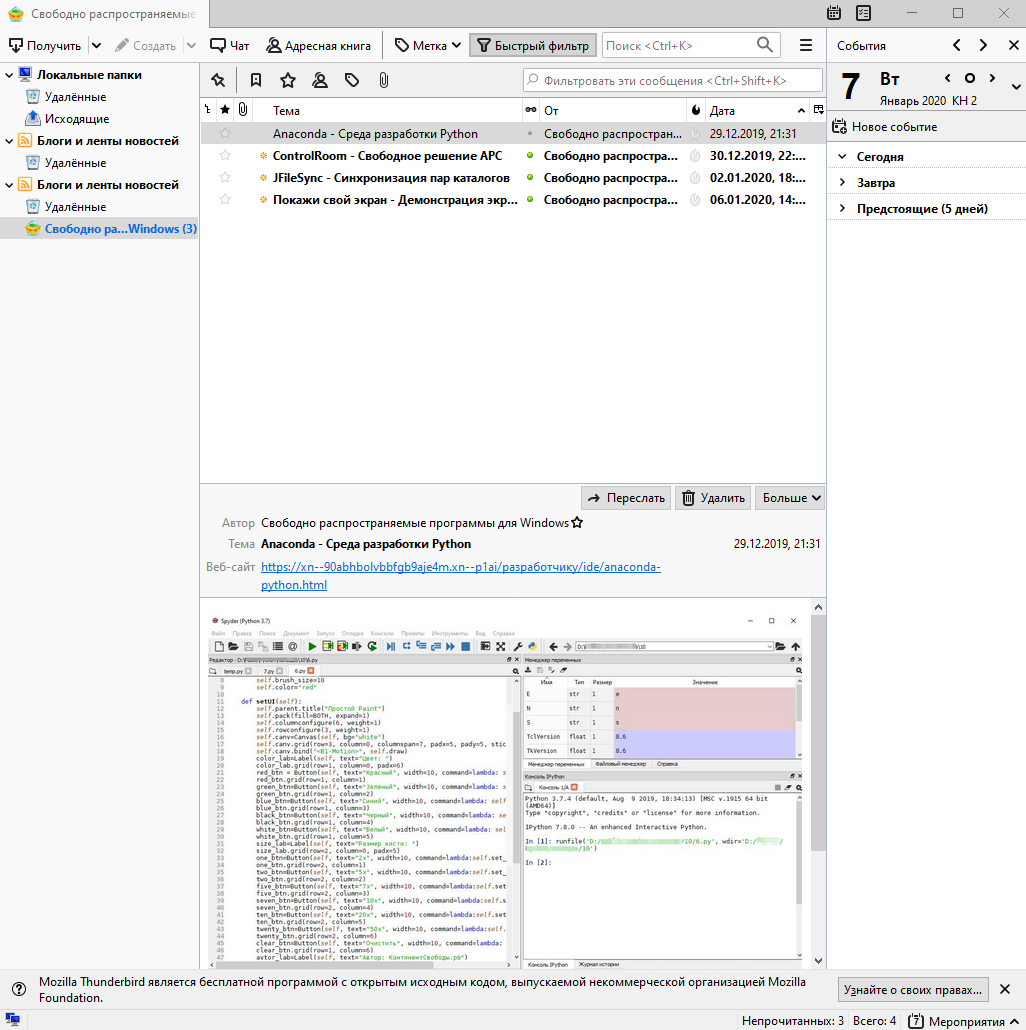Open the Больше dropdown menu
The width and height of the screenshot is (1026, 1030).
(x=790, y=498)
